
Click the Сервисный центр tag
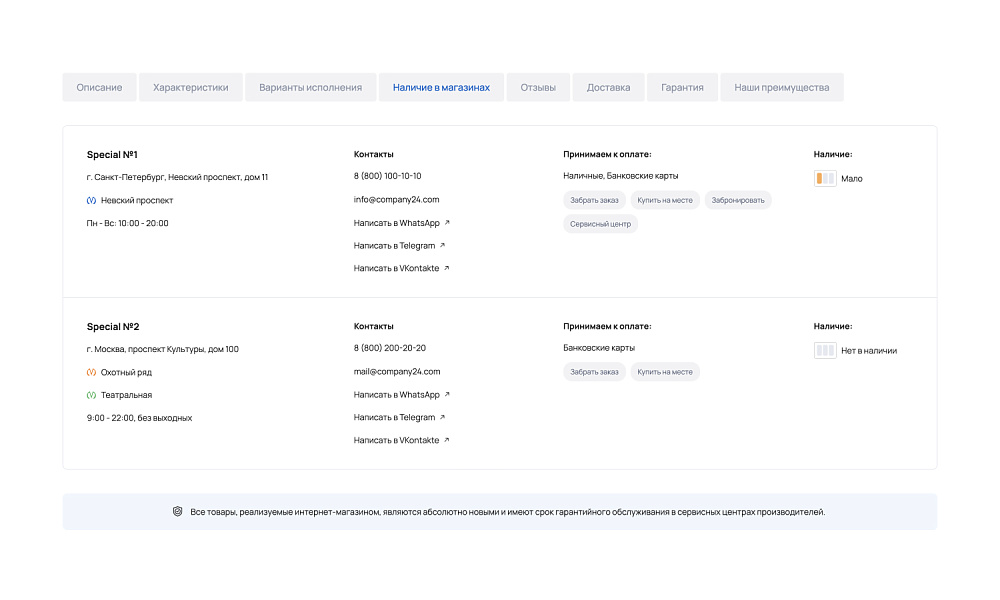(x=600, y=224)
